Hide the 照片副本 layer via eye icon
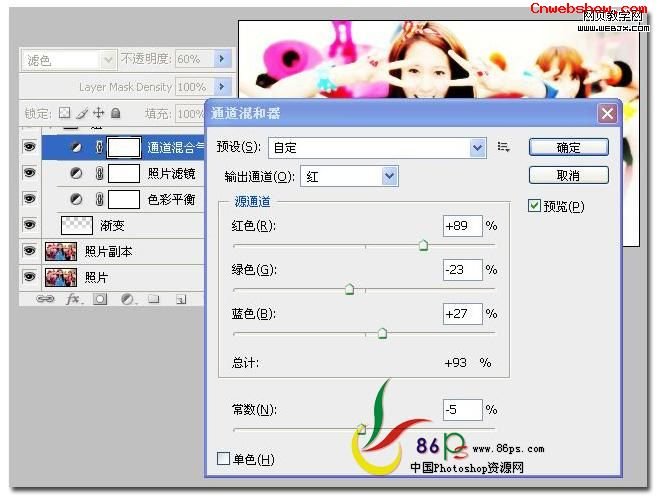The width and height of the screenshot is (660, 500). pyautogui.click(x=29, y=251)
